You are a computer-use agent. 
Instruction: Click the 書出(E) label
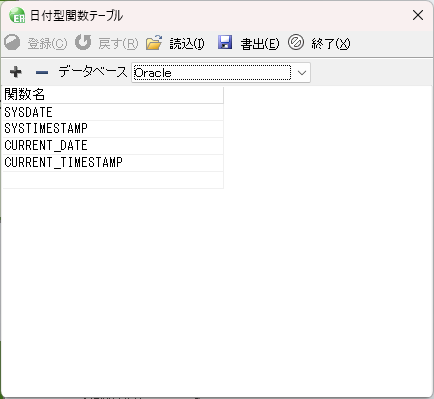260,43
